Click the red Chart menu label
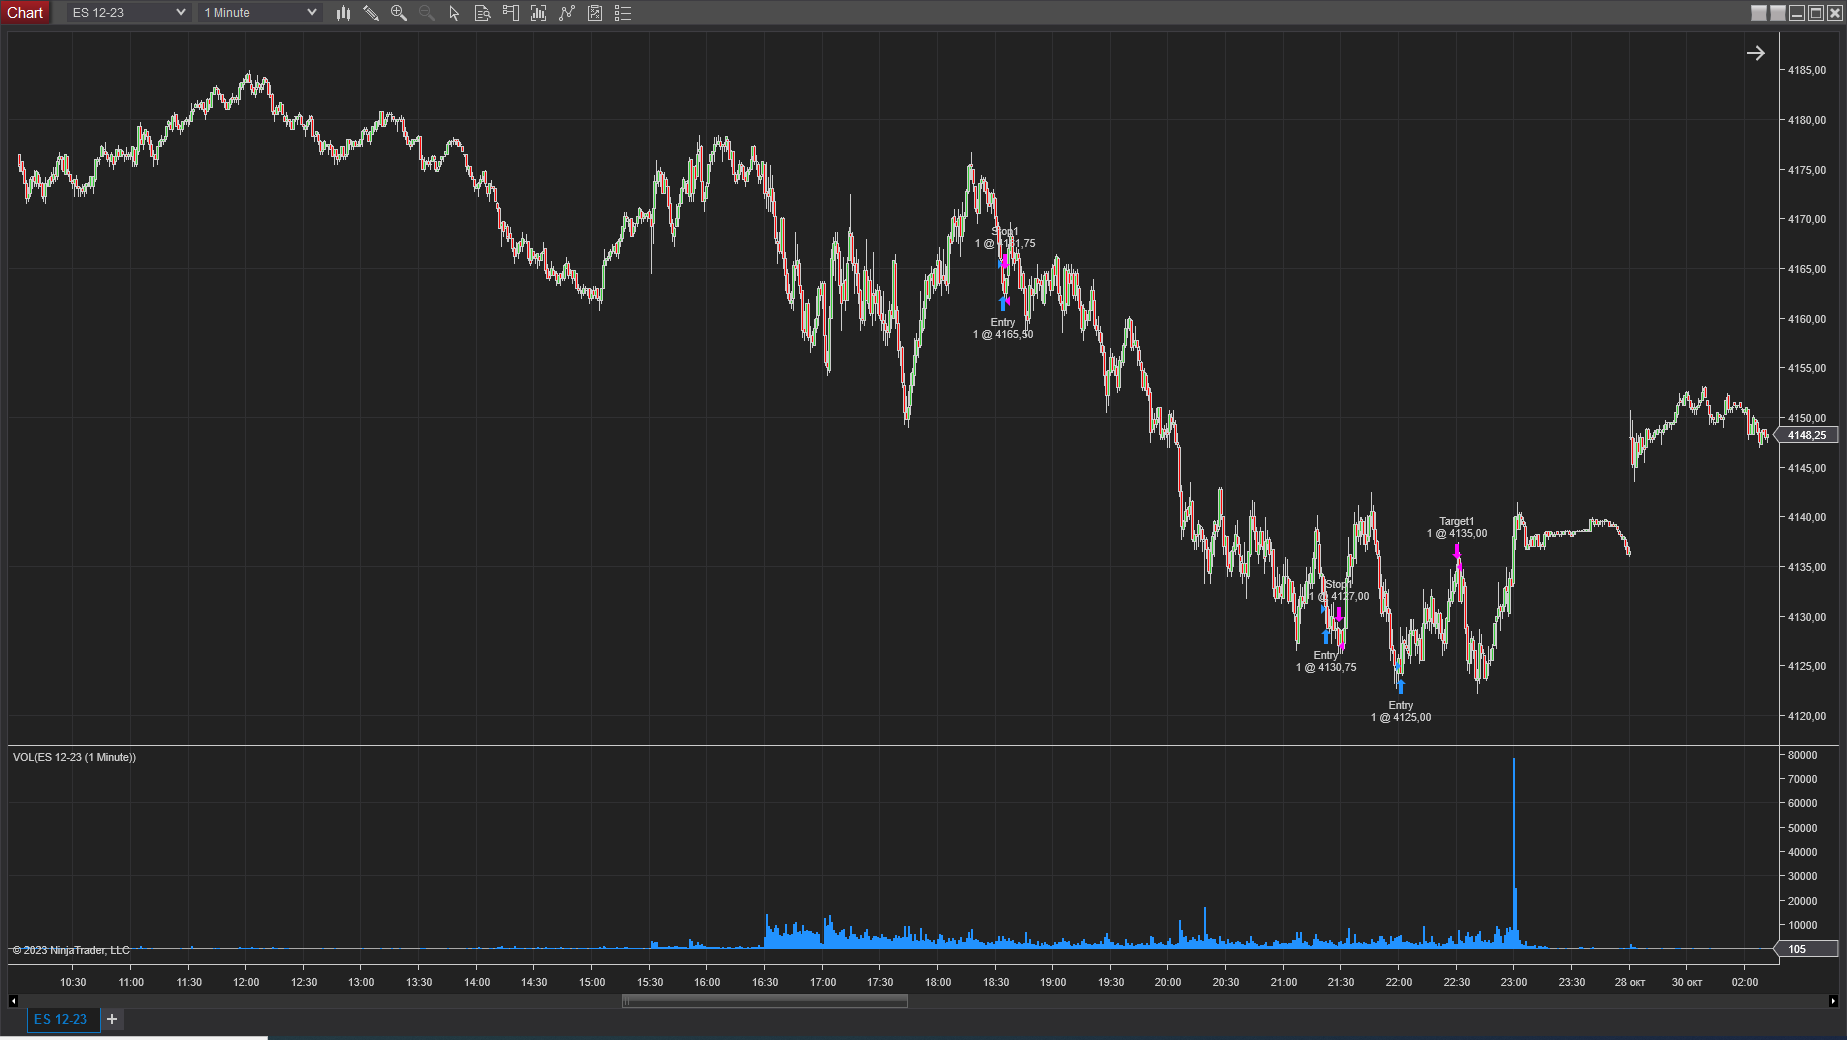Screen dimensions: 1847x1040 coord(25,13)
